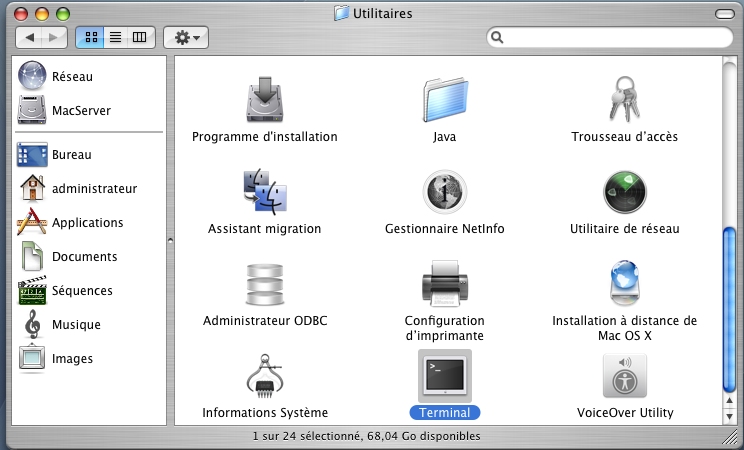
Task: Click the Utilitaire de réseau name label
Action: [624, 229]
